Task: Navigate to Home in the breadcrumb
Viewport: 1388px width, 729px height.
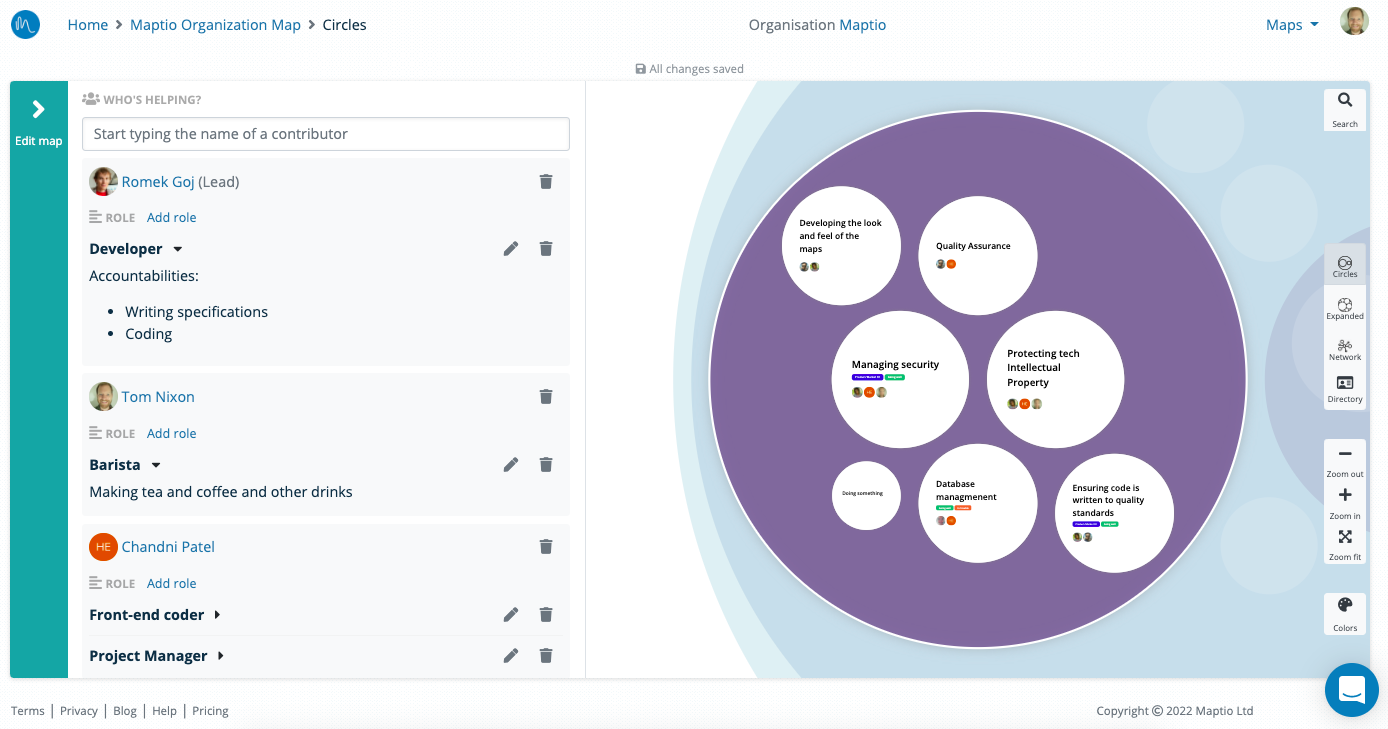Action: [88, 24]
